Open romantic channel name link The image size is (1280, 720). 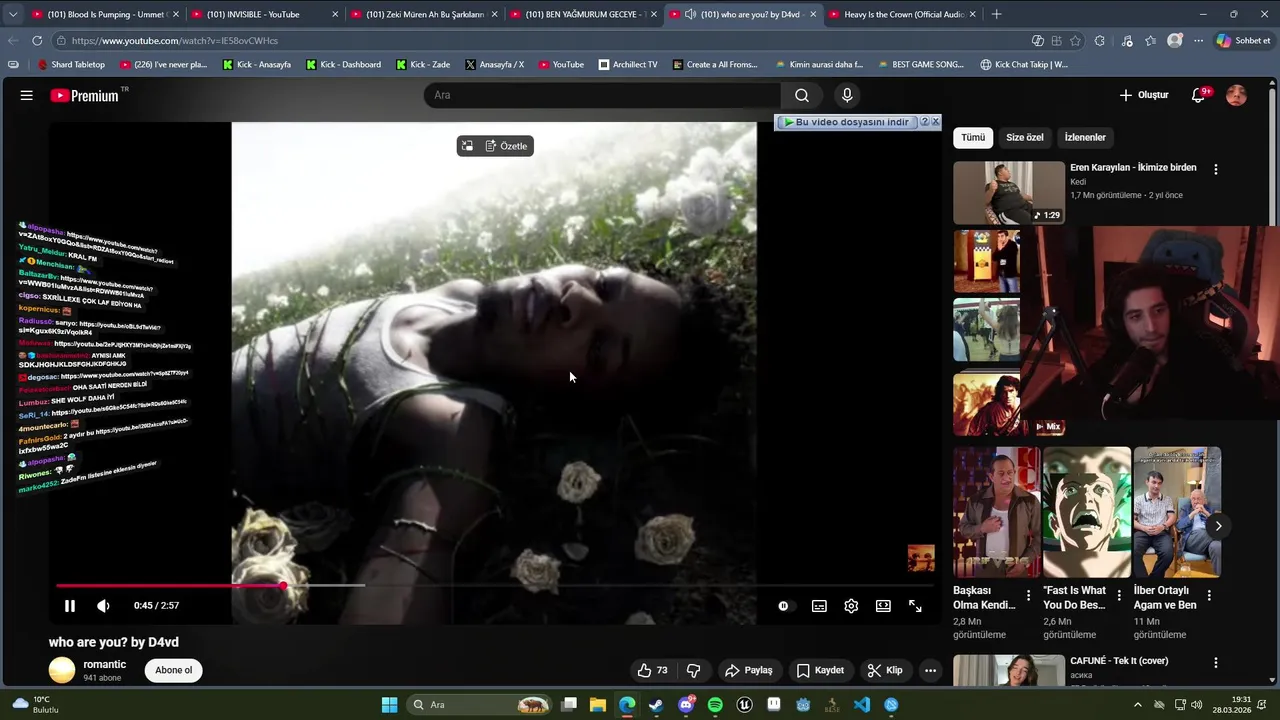coord(104,664)
